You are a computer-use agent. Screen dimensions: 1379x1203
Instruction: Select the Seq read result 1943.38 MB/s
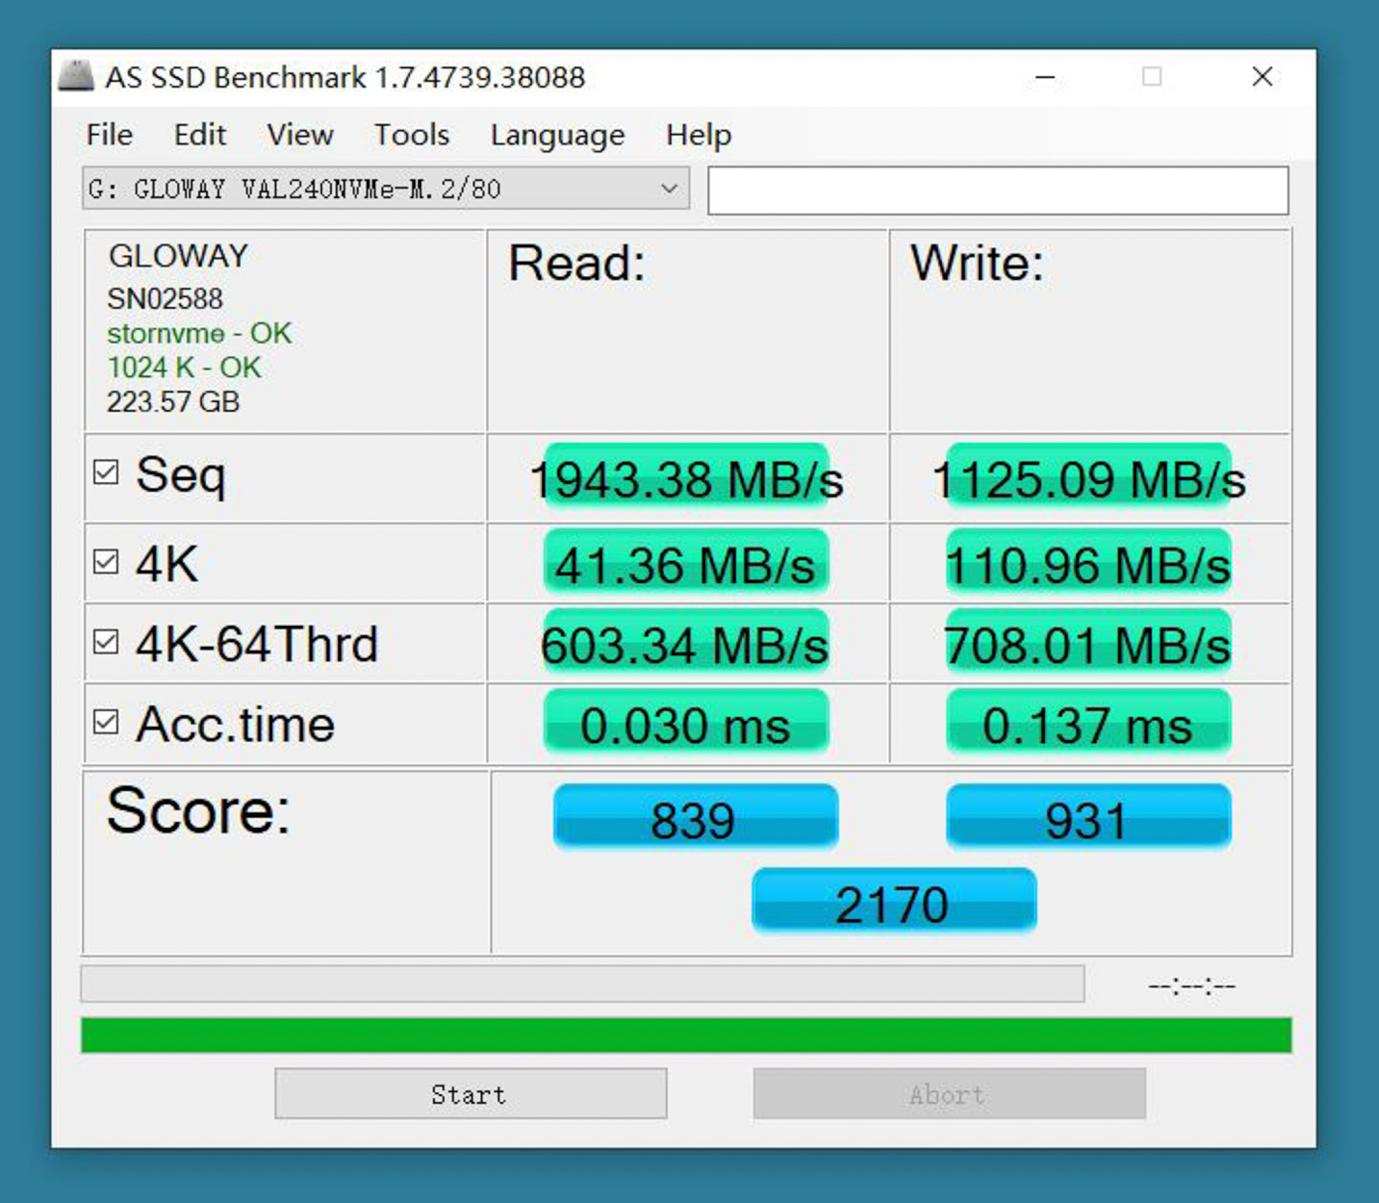coord(686,479)
